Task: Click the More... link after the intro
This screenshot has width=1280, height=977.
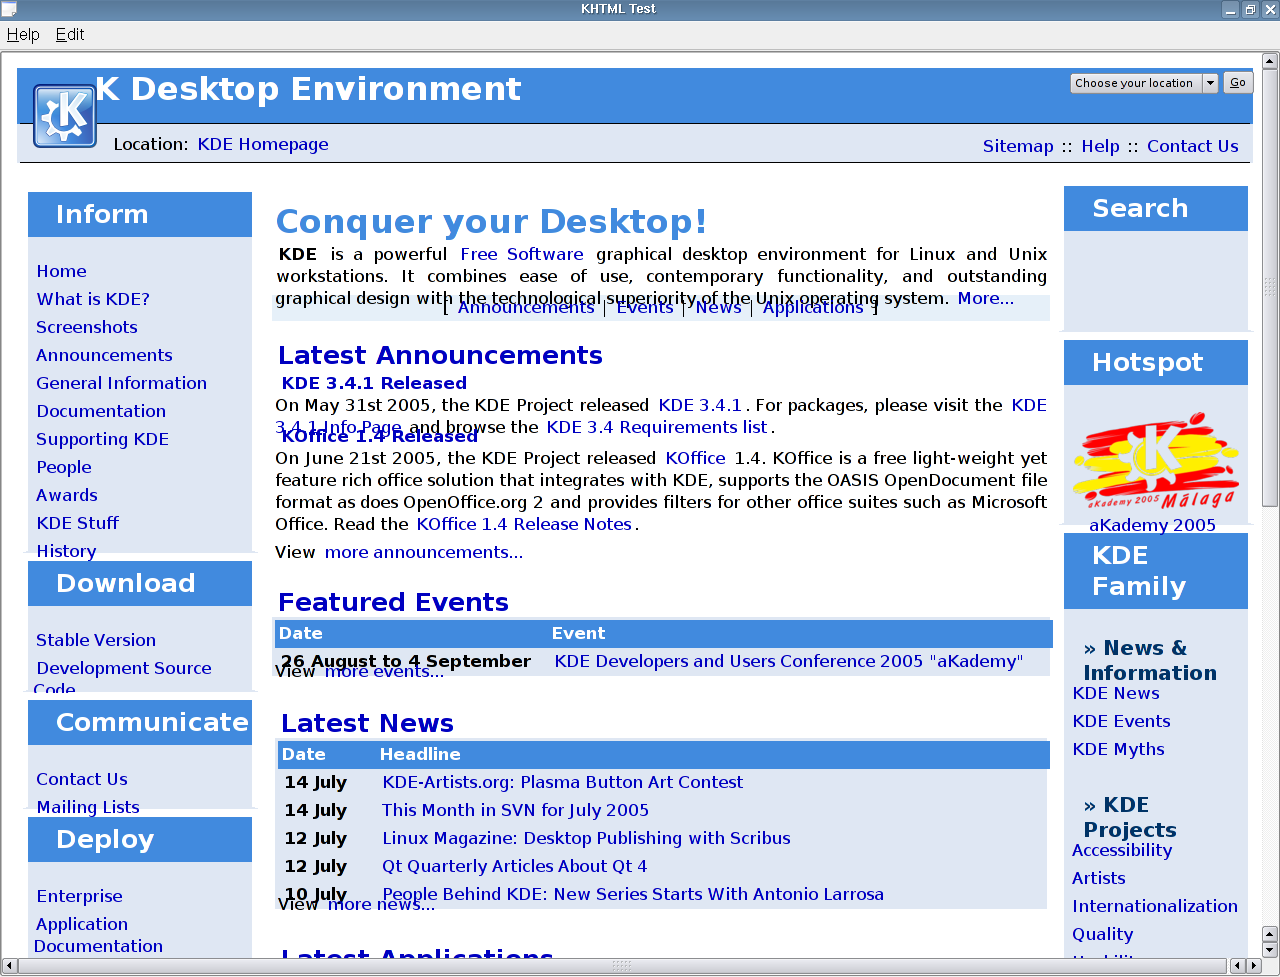Action: pos(985,298)
